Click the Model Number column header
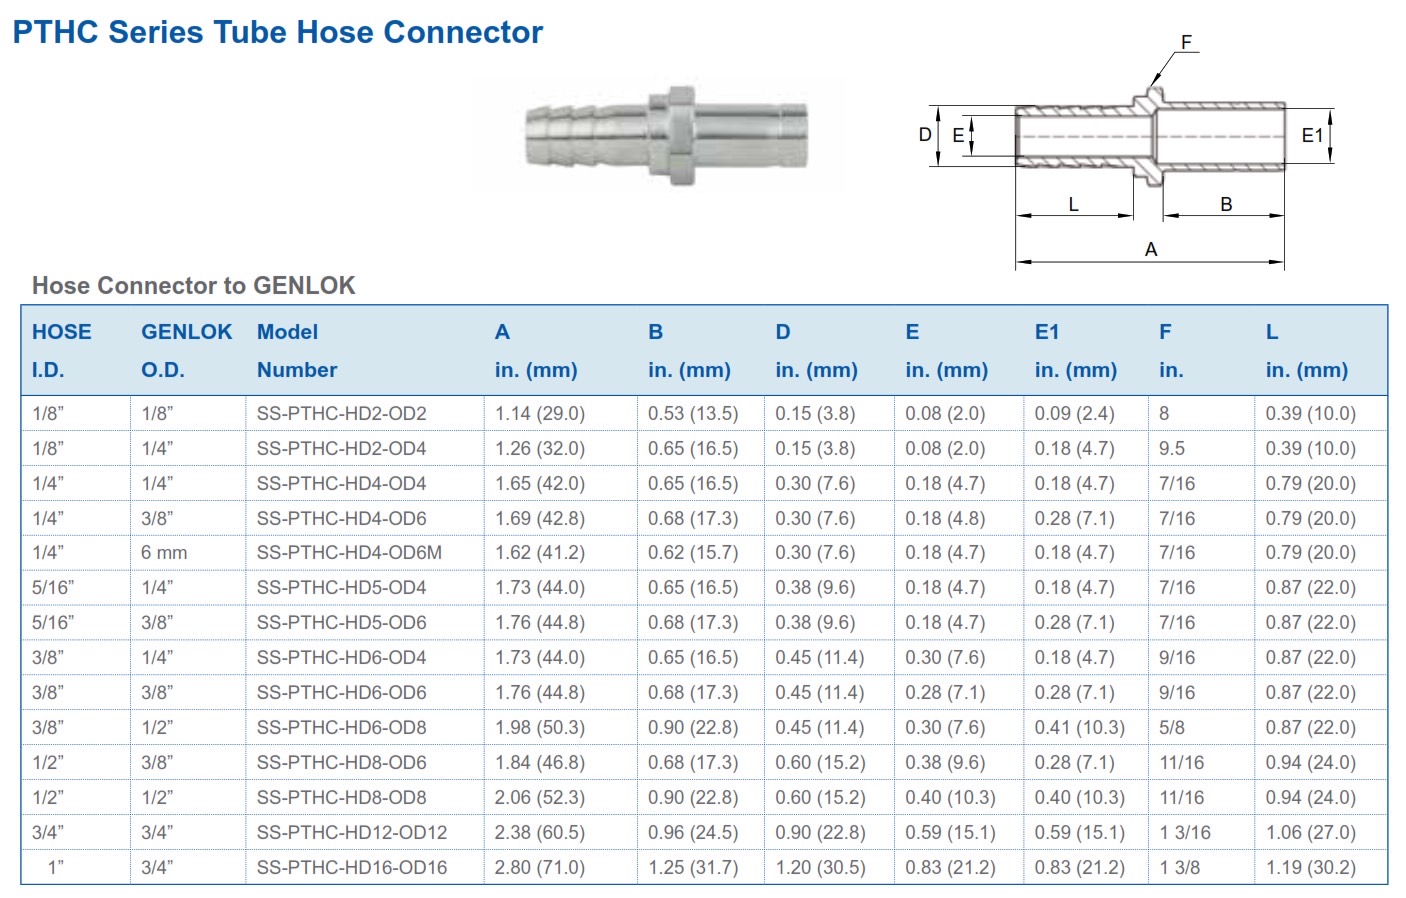 pos(297,350)
